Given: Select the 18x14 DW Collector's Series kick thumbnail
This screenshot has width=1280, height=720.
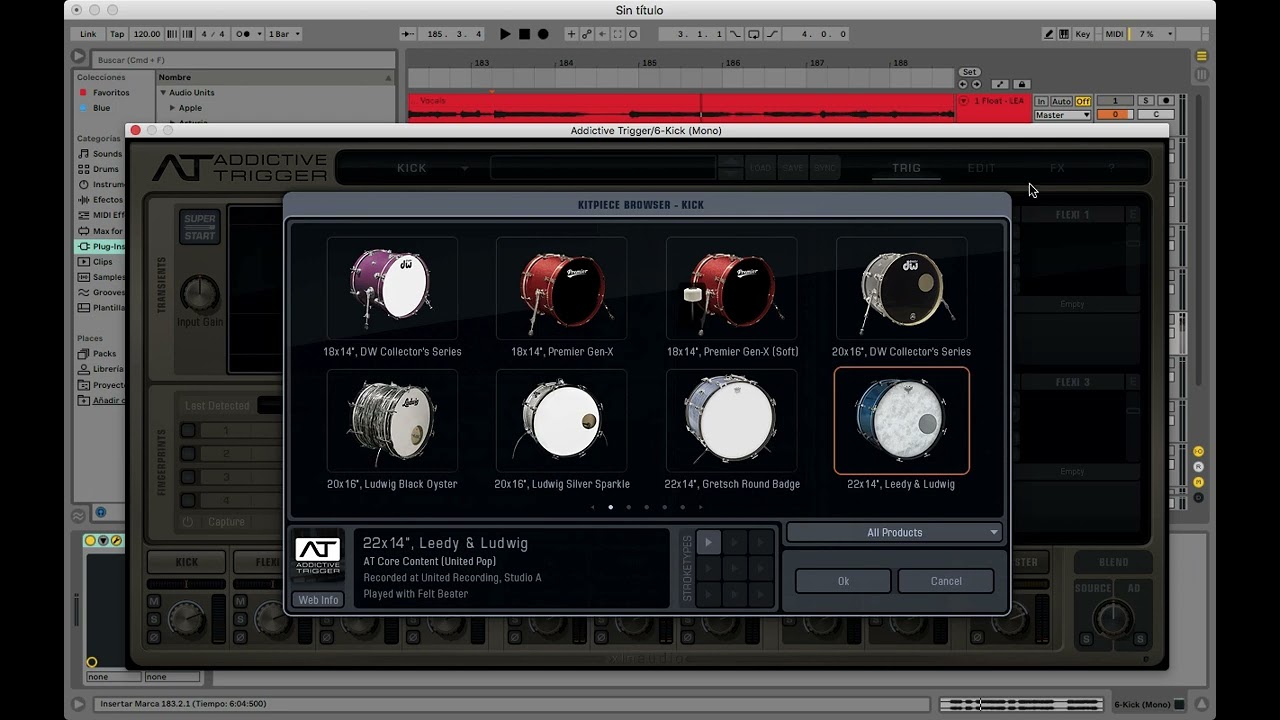Looking at the screenshot, I should pyautogui.click(x=392, y=288).
